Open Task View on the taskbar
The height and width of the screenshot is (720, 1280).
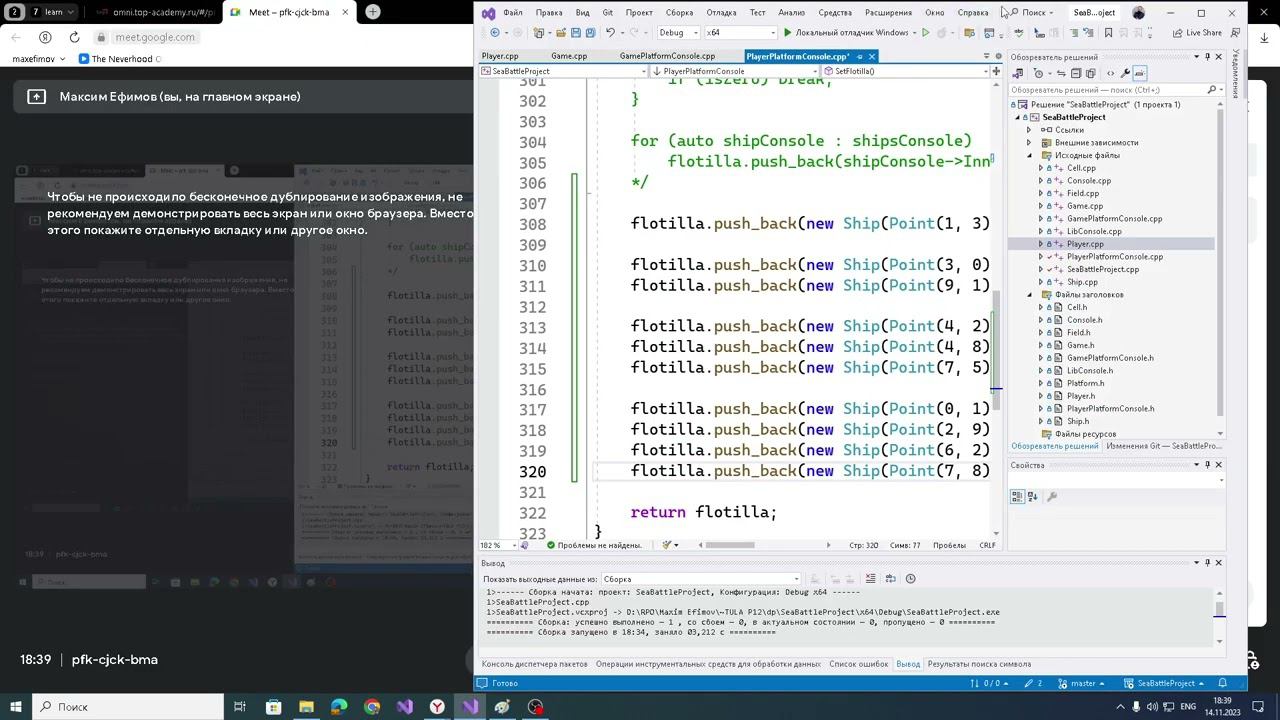240,707
